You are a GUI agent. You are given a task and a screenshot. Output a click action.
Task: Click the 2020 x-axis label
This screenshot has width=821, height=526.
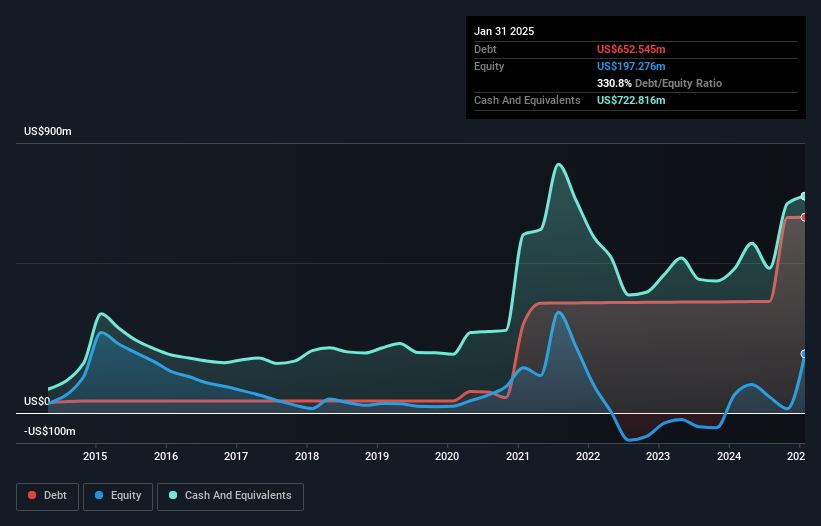tap(447, 456)
